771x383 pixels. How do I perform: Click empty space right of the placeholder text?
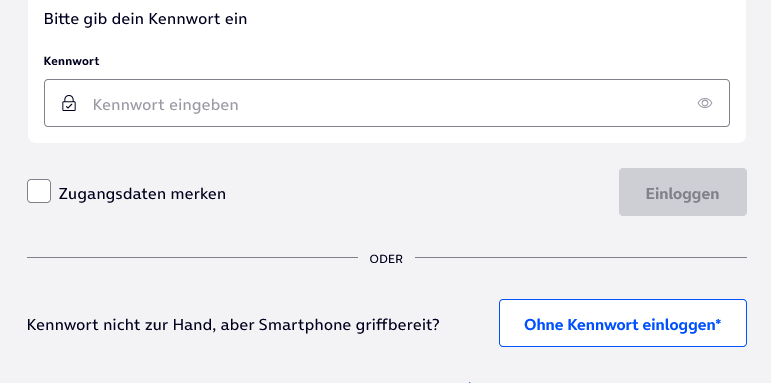(467, 103)
